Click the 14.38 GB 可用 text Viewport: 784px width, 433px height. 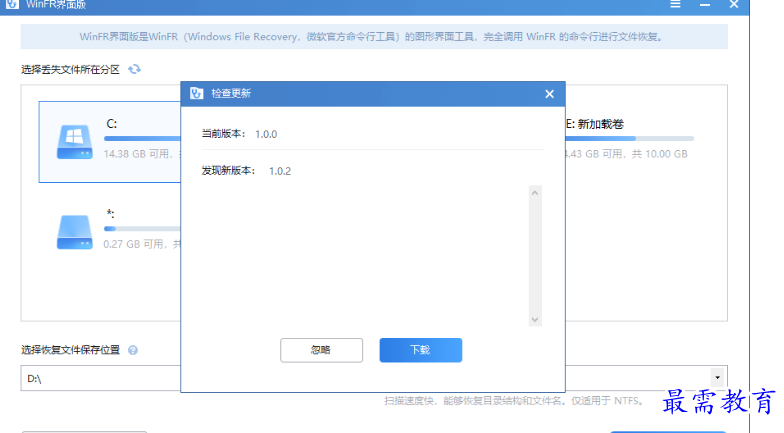pos(136,154)
